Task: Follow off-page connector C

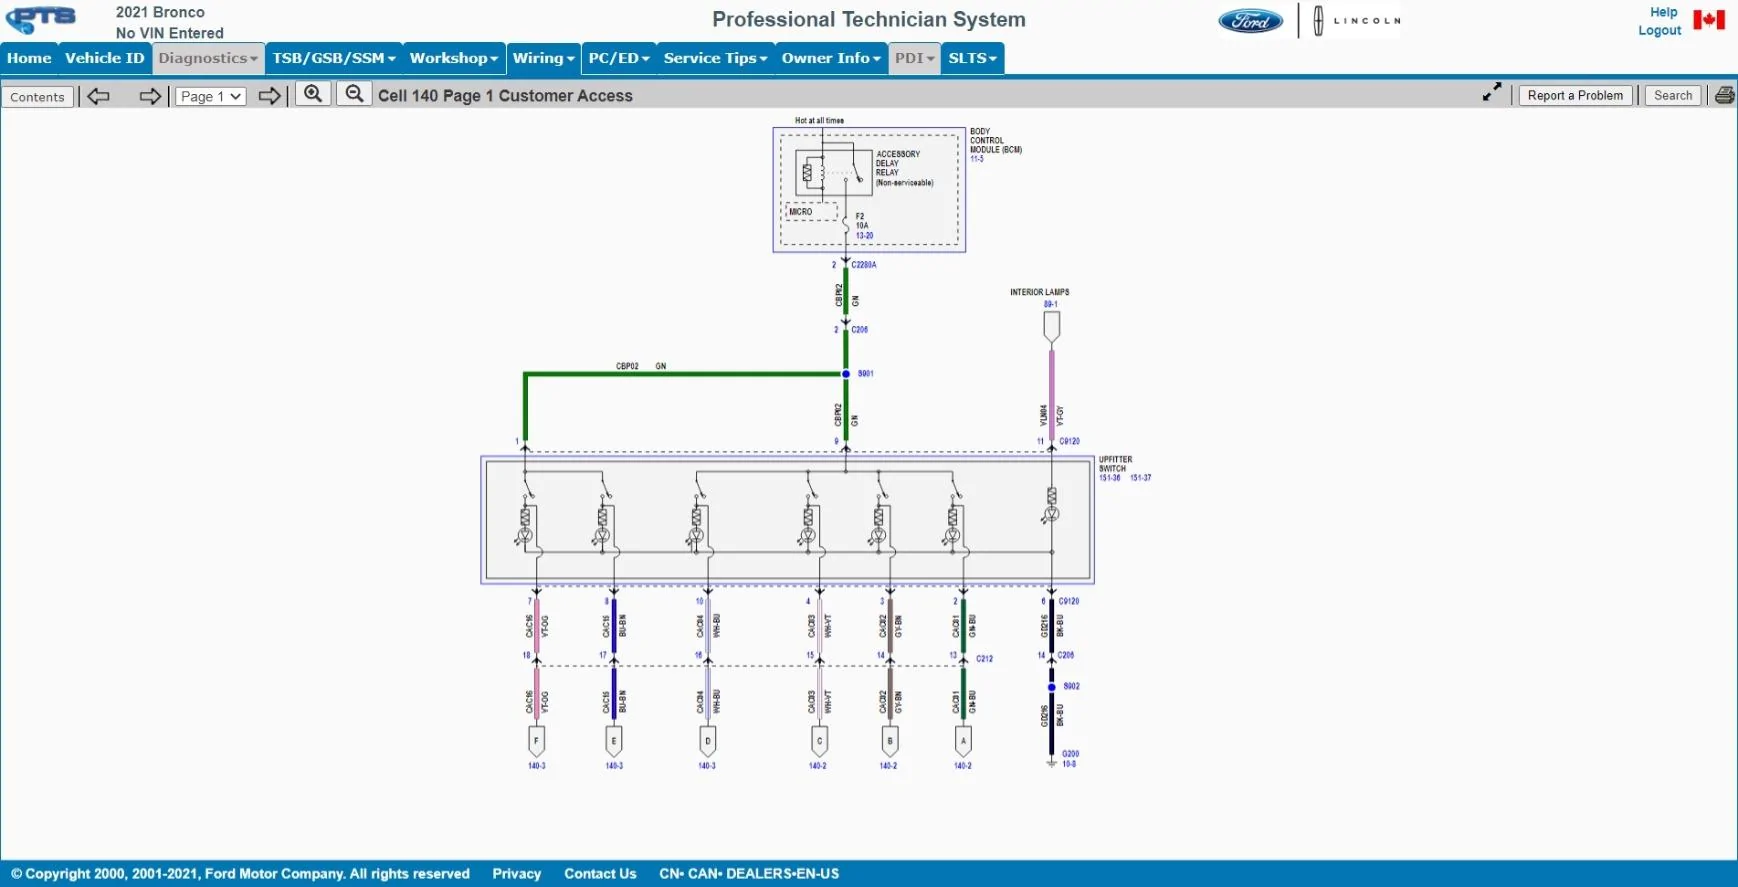Action: pos(819,741)
